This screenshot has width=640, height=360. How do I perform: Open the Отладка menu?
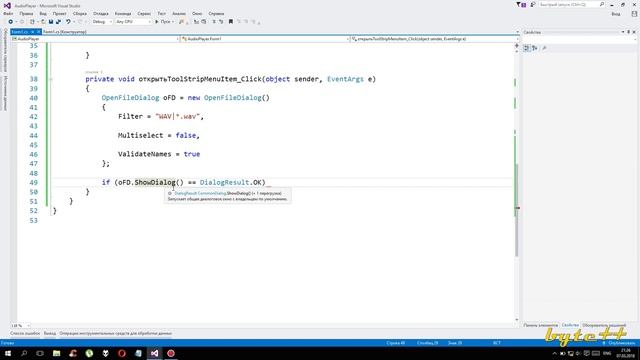[x=100, y=13]
